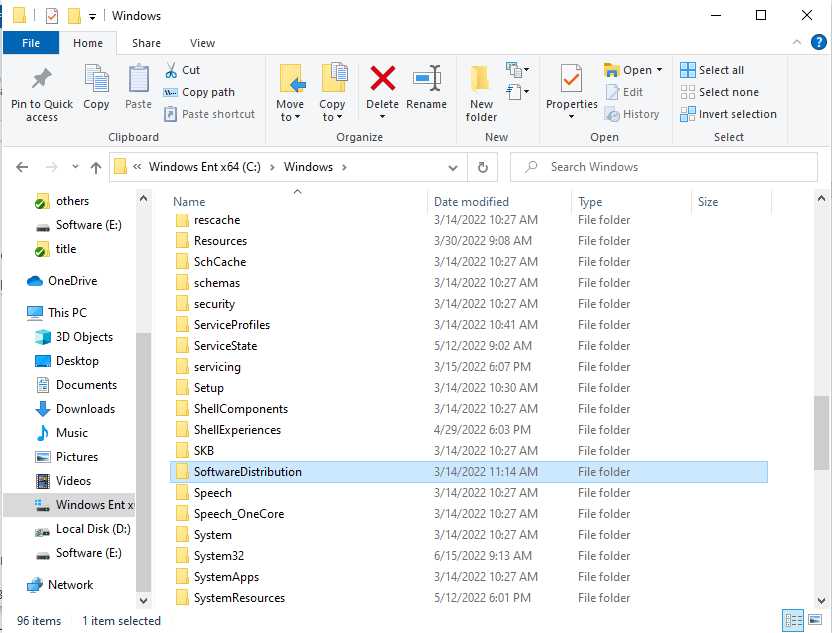This screenshot has height=633, width=832.
Task: Open Music in navigation pane
Action: (x=61, y=433)
